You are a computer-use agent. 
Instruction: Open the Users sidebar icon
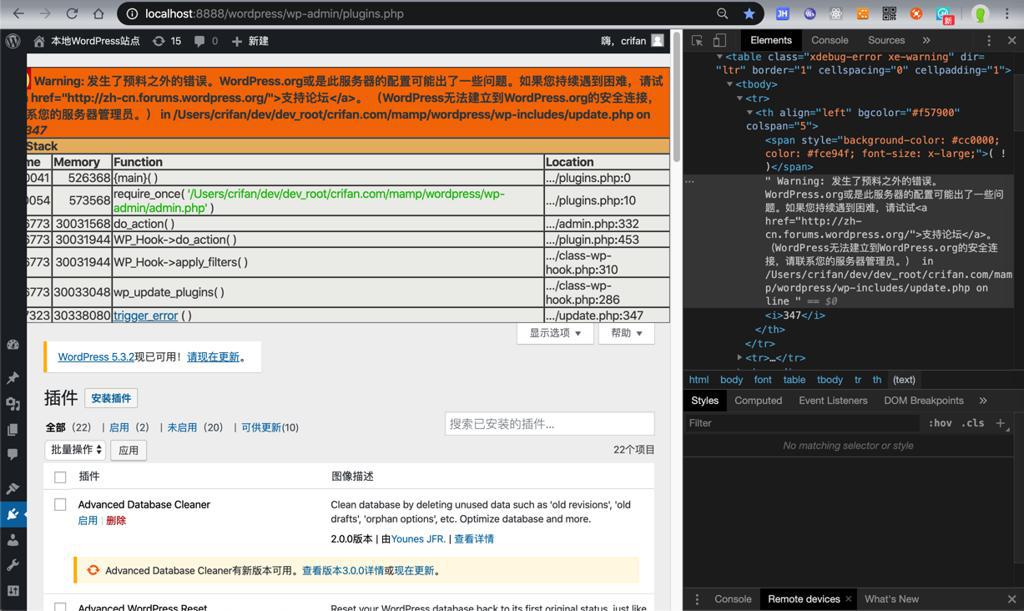(x=13, y=540)
